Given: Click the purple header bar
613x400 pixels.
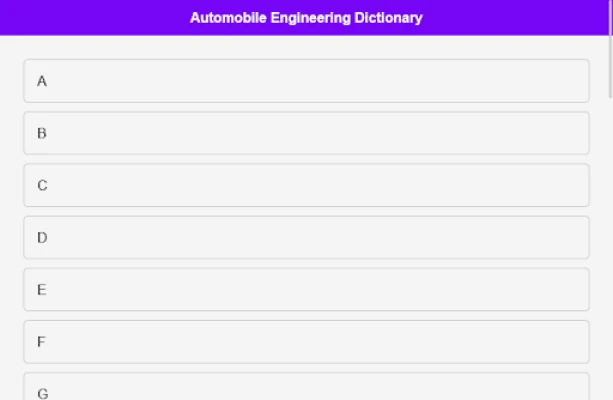Looking at the screenshot, I should (100, 18).
